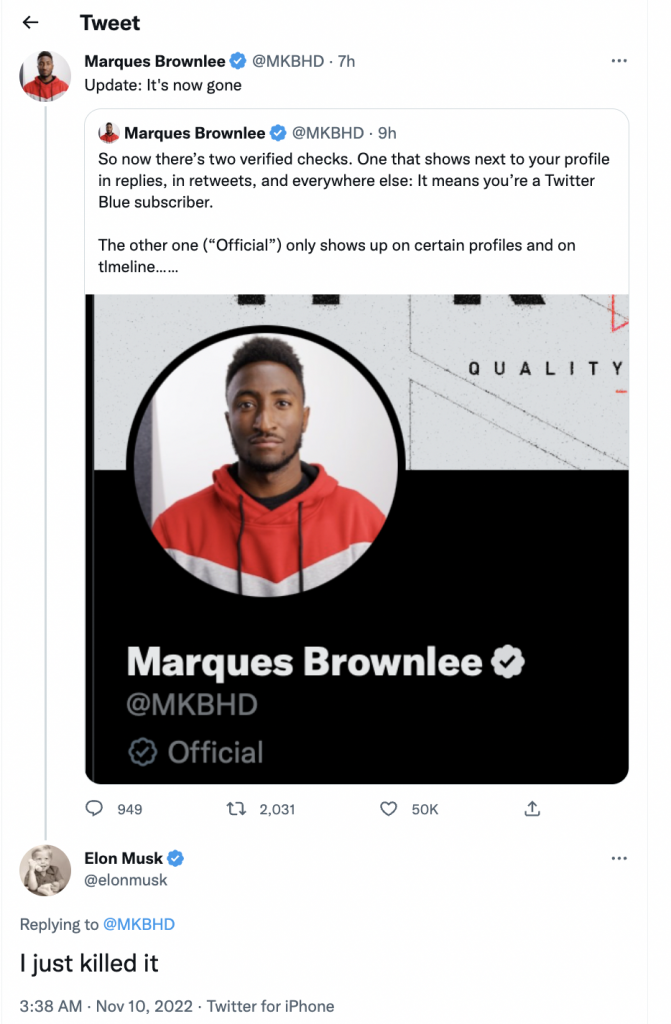Click the Elon Musk display name

124,859
